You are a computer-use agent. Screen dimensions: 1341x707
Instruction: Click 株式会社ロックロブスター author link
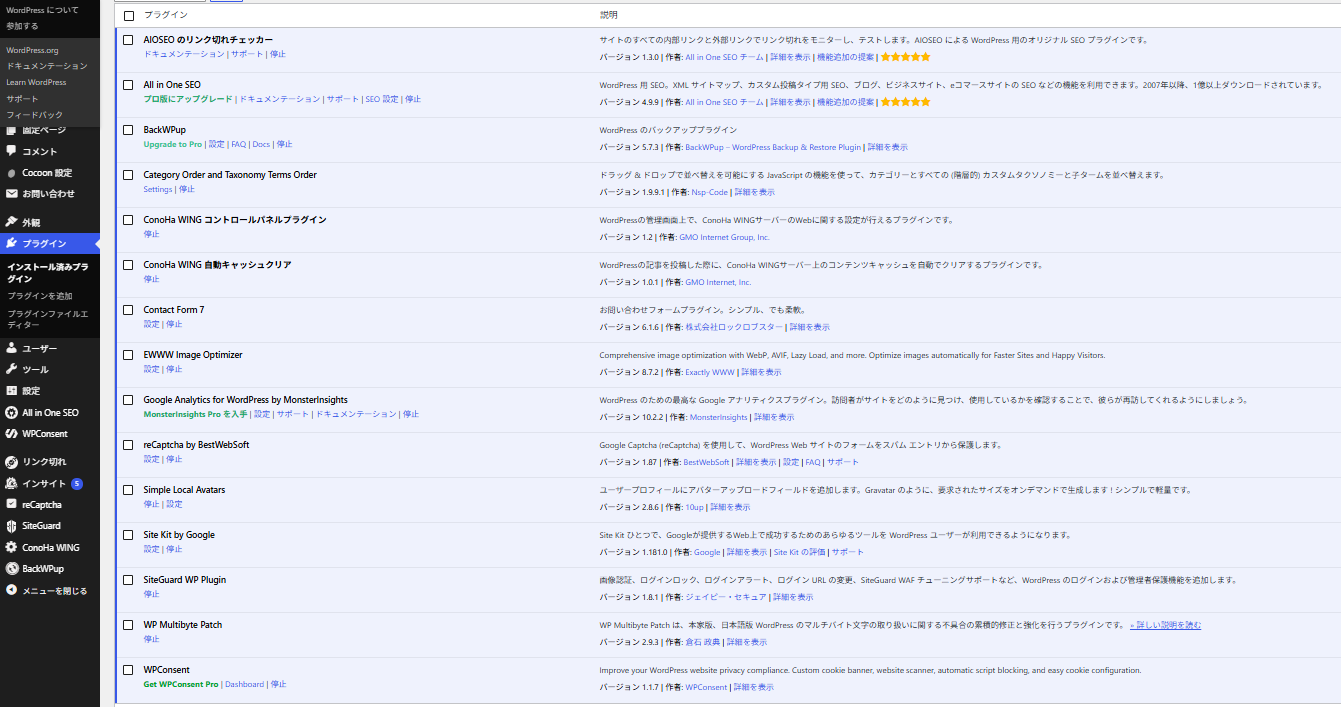[x=734, y=327]
